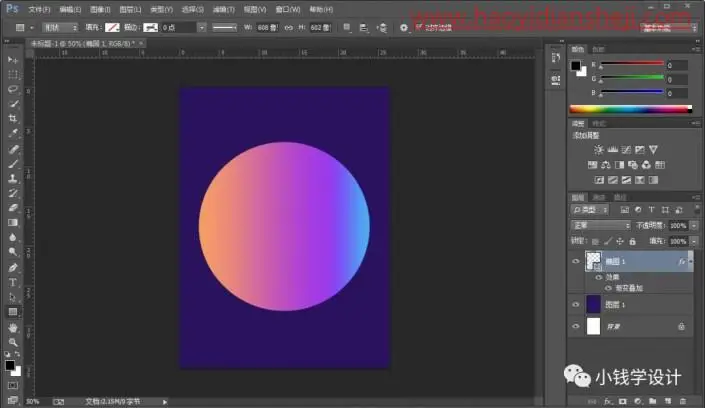705x408 pixels.
Task: Click link icon between W and H fields
Action: coord(289,28)
